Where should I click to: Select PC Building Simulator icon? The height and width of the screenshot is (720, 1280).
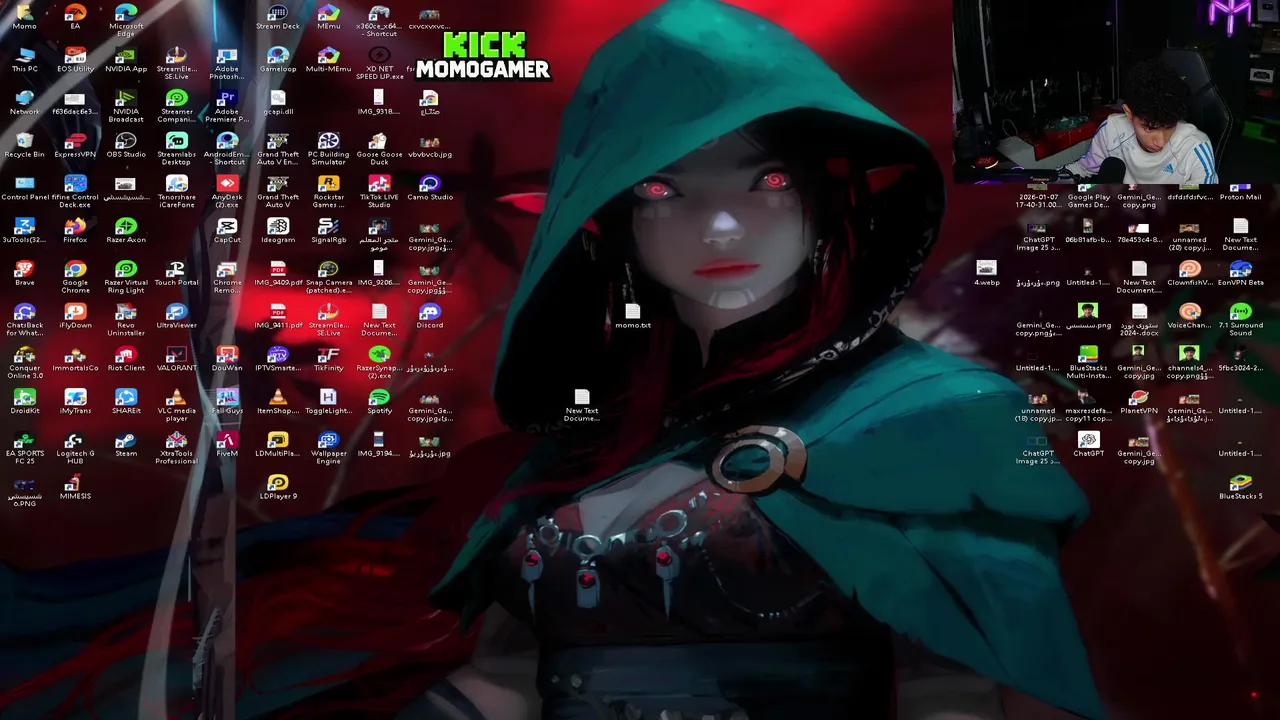[329, 146]
